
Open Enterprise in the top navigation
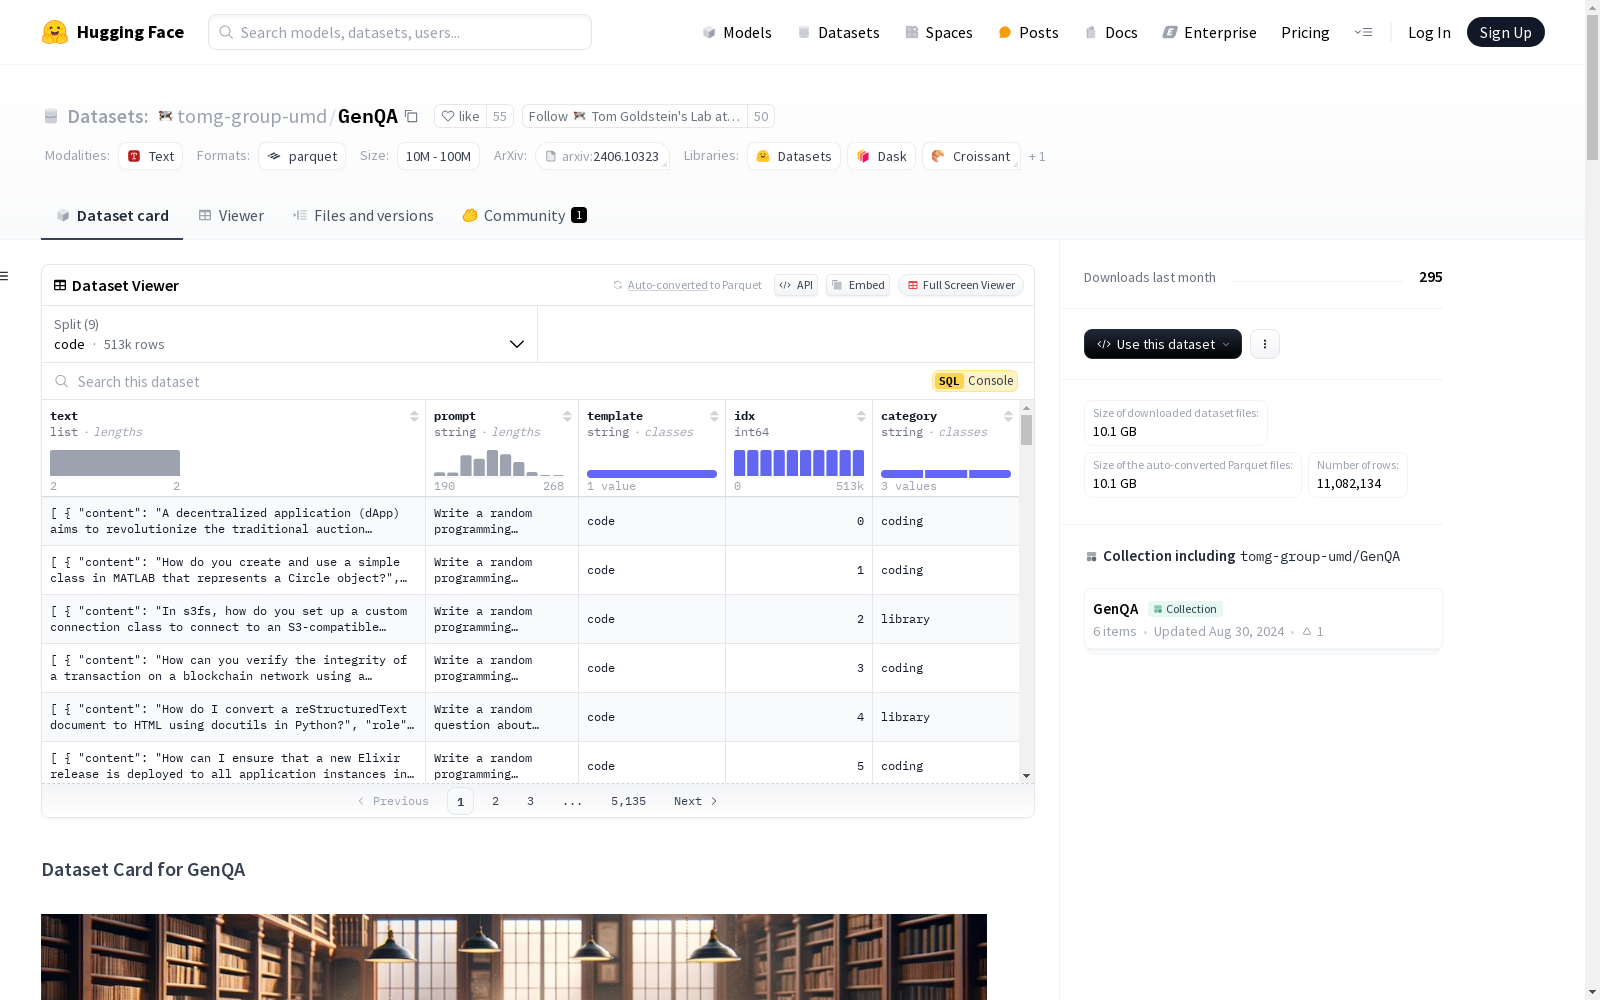click(x=1209, y=32)
